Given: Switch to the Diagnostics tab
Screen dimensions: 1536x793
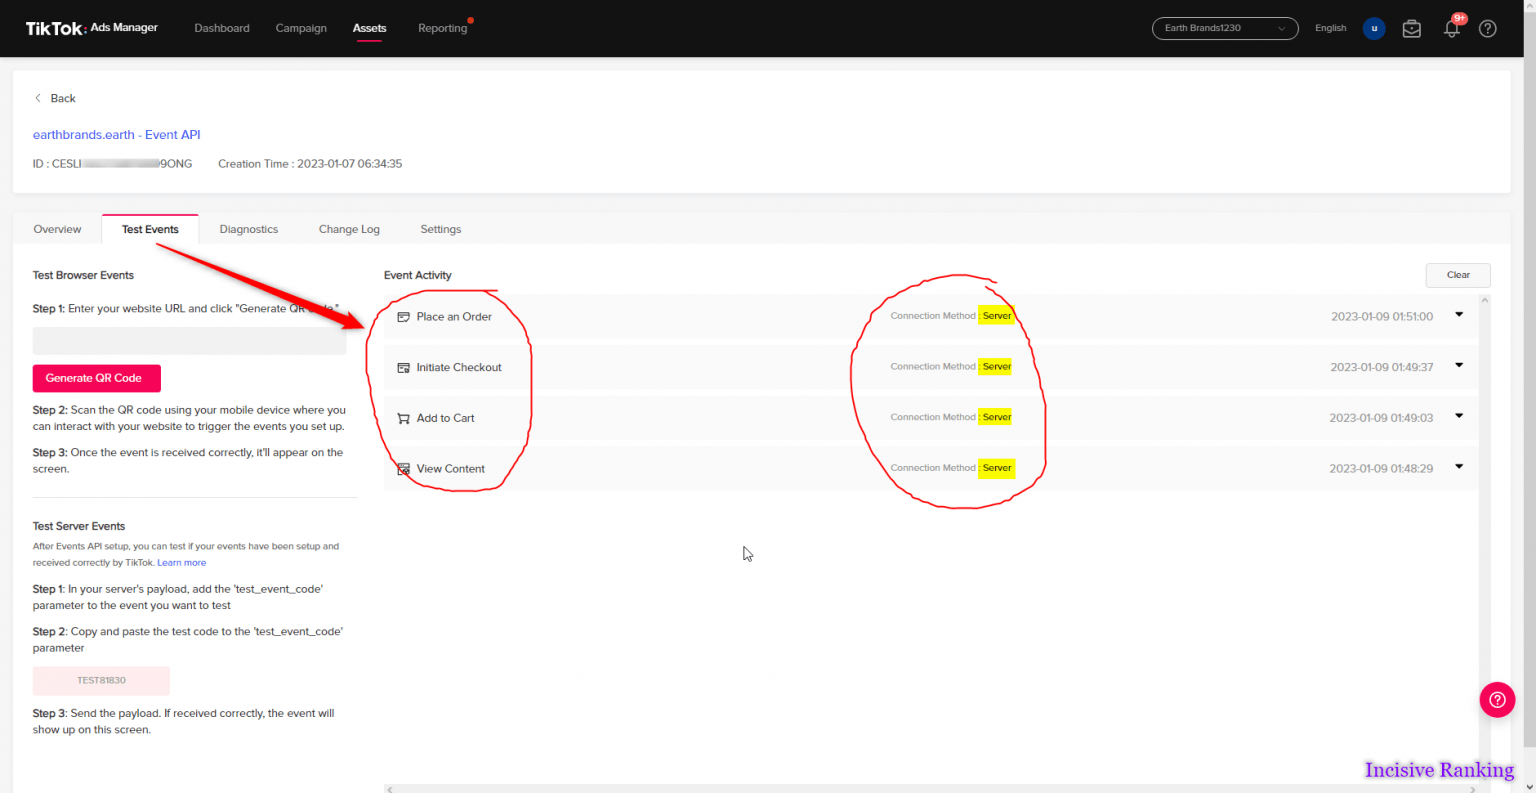Looking at the screenshot, I should pos(249,229).
